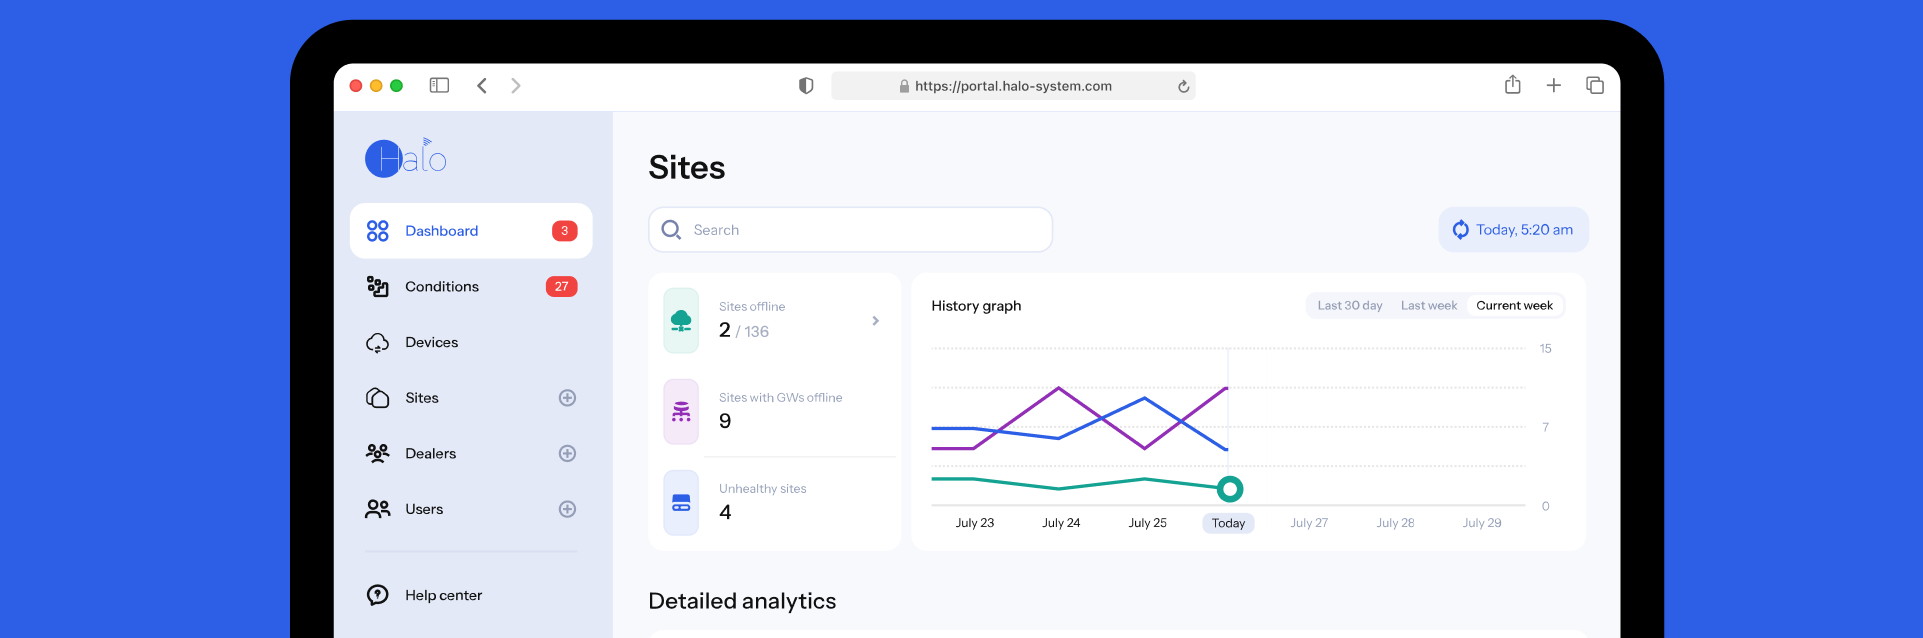Expand Users with its plus button
Screen dimensions: 1923x638
(x=567, y=509)
